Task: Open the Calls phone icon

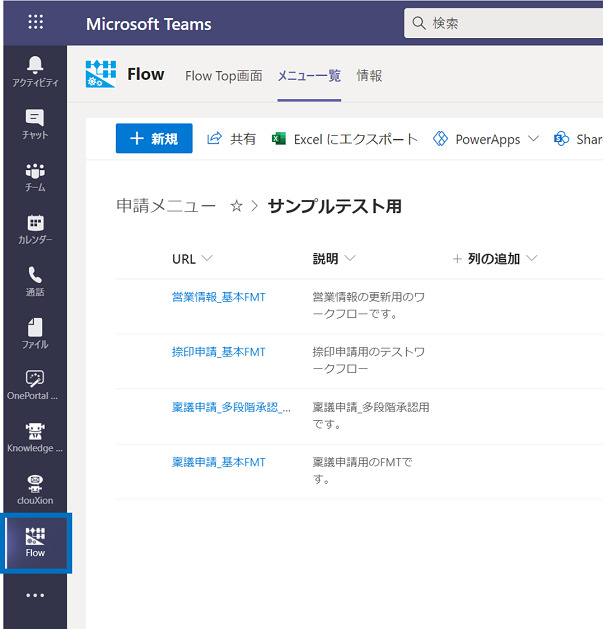Action: [x=35, y=280]
